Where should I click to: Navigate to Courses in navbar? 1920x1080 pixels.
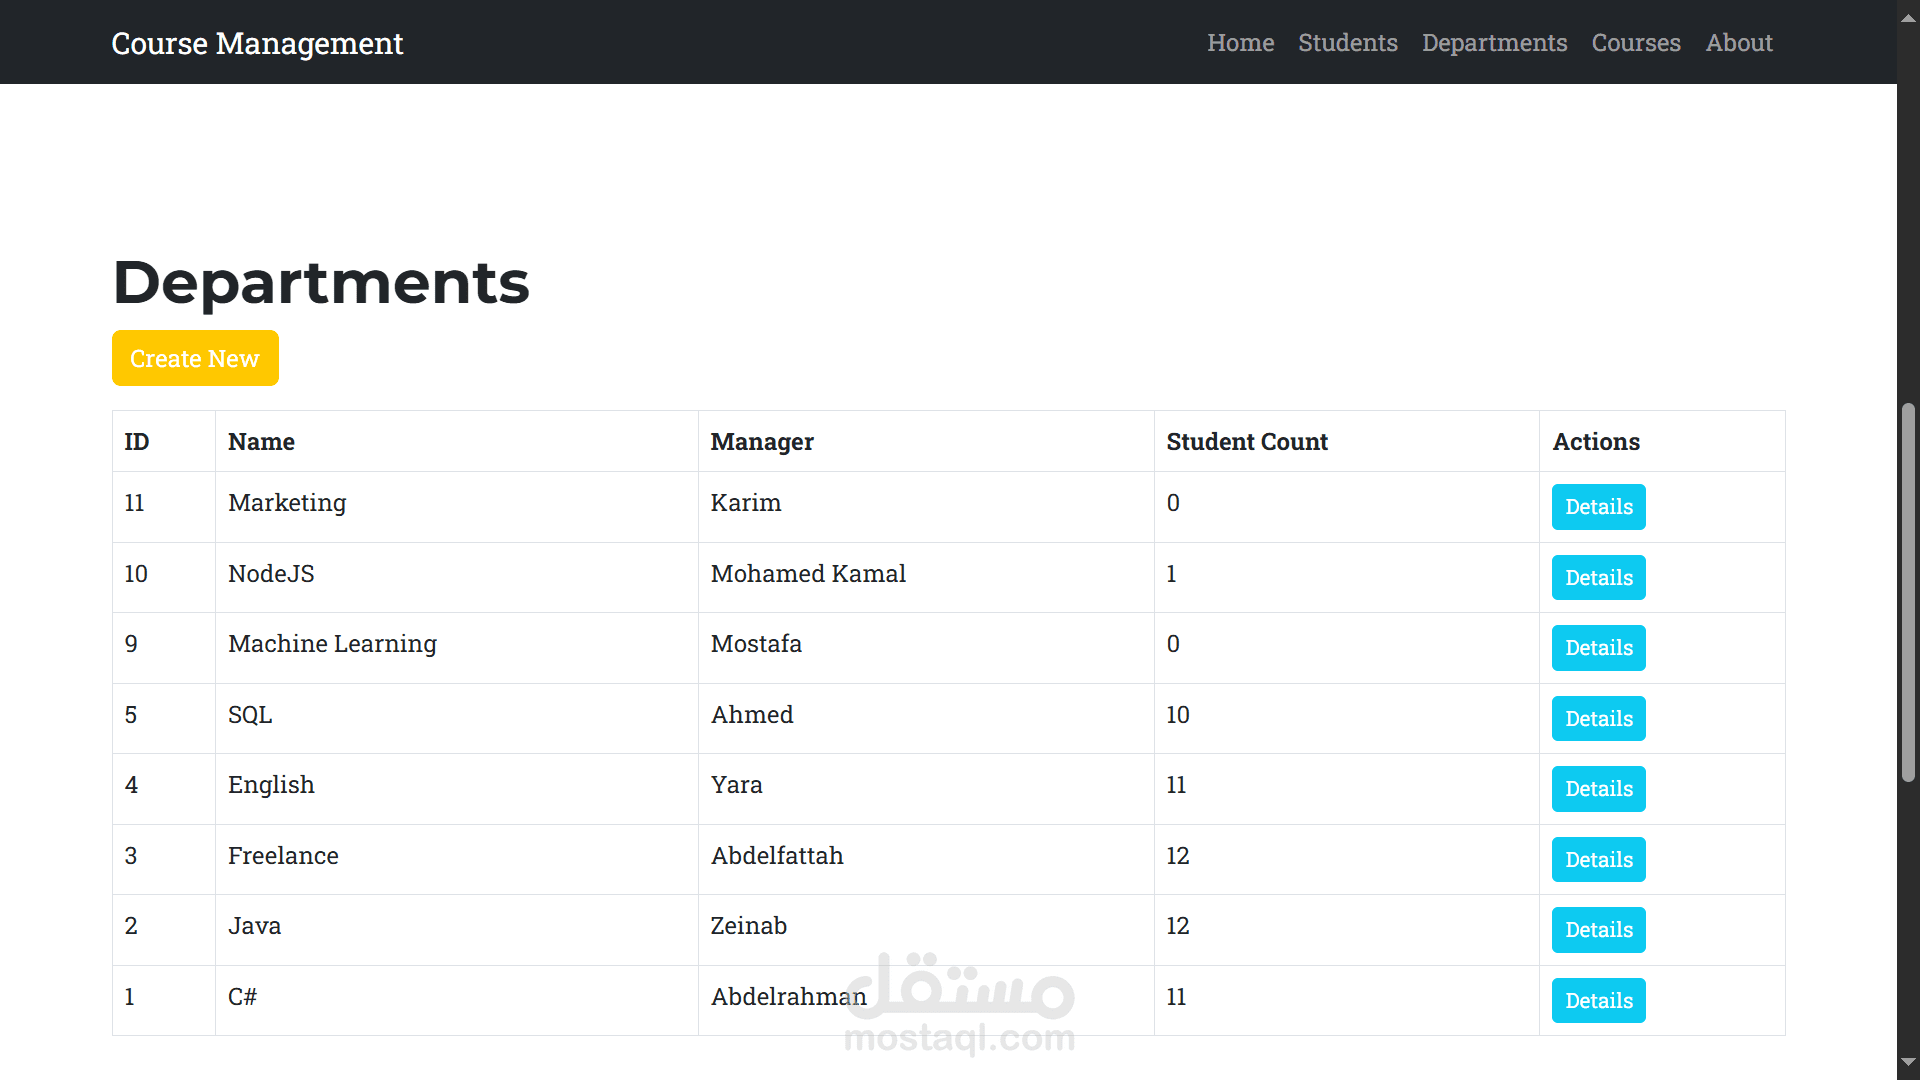(x=1635, y=43)
